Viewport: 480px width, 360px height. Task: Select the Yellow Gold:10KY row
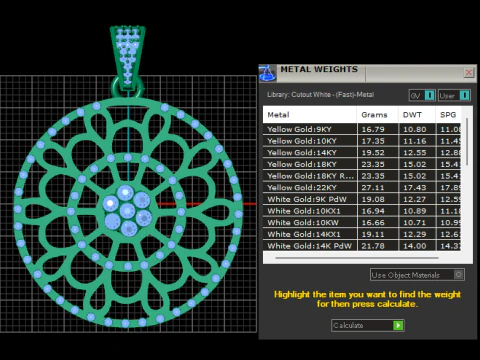tap(362, 141)
